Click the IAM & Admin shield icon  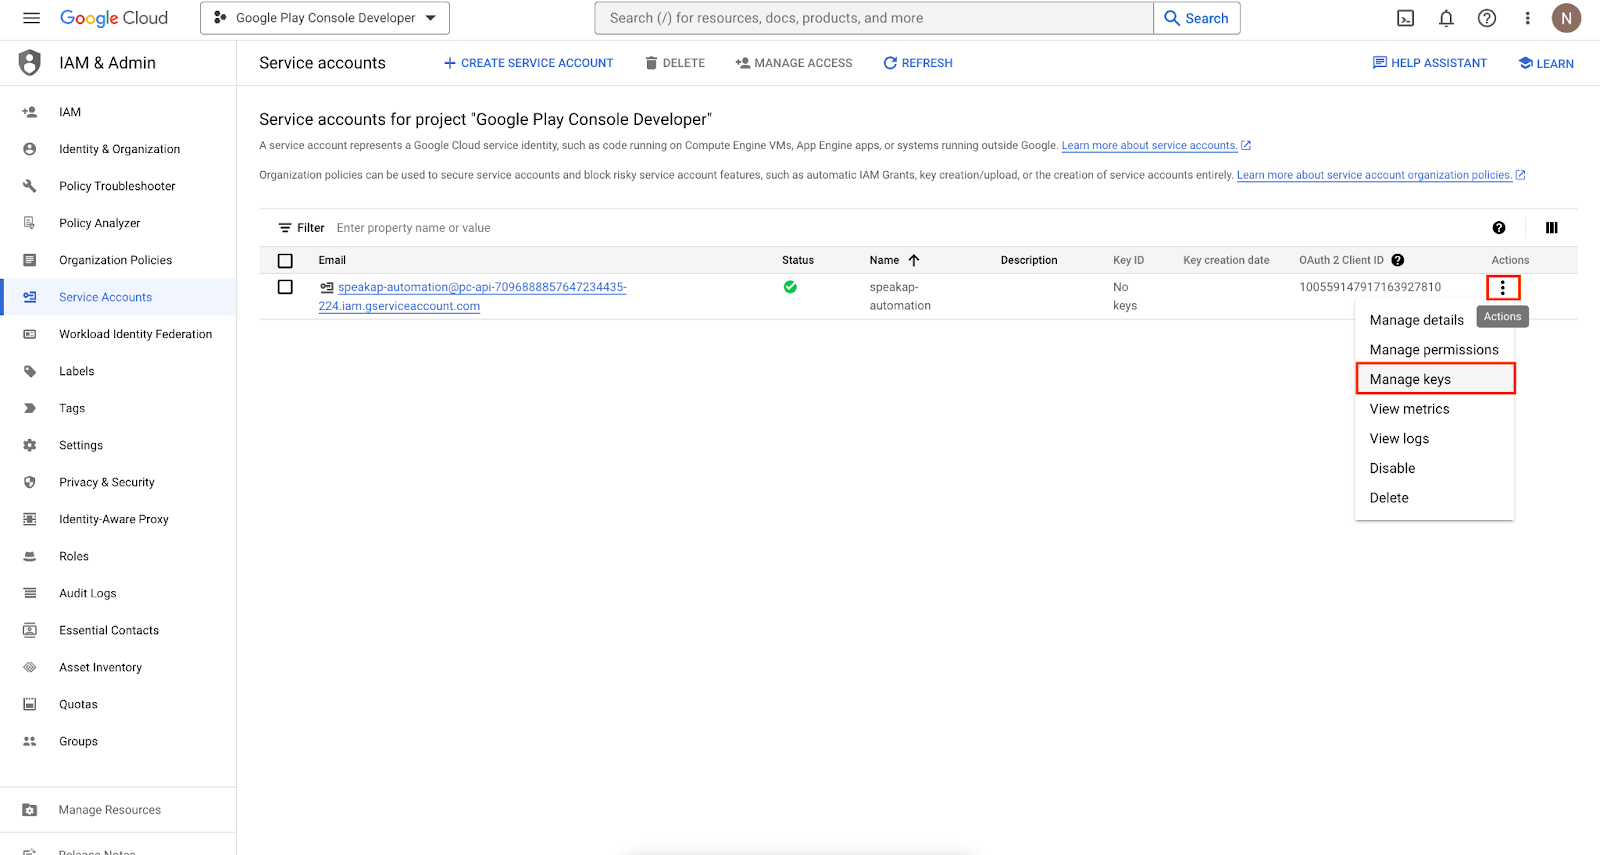point(30,63)
